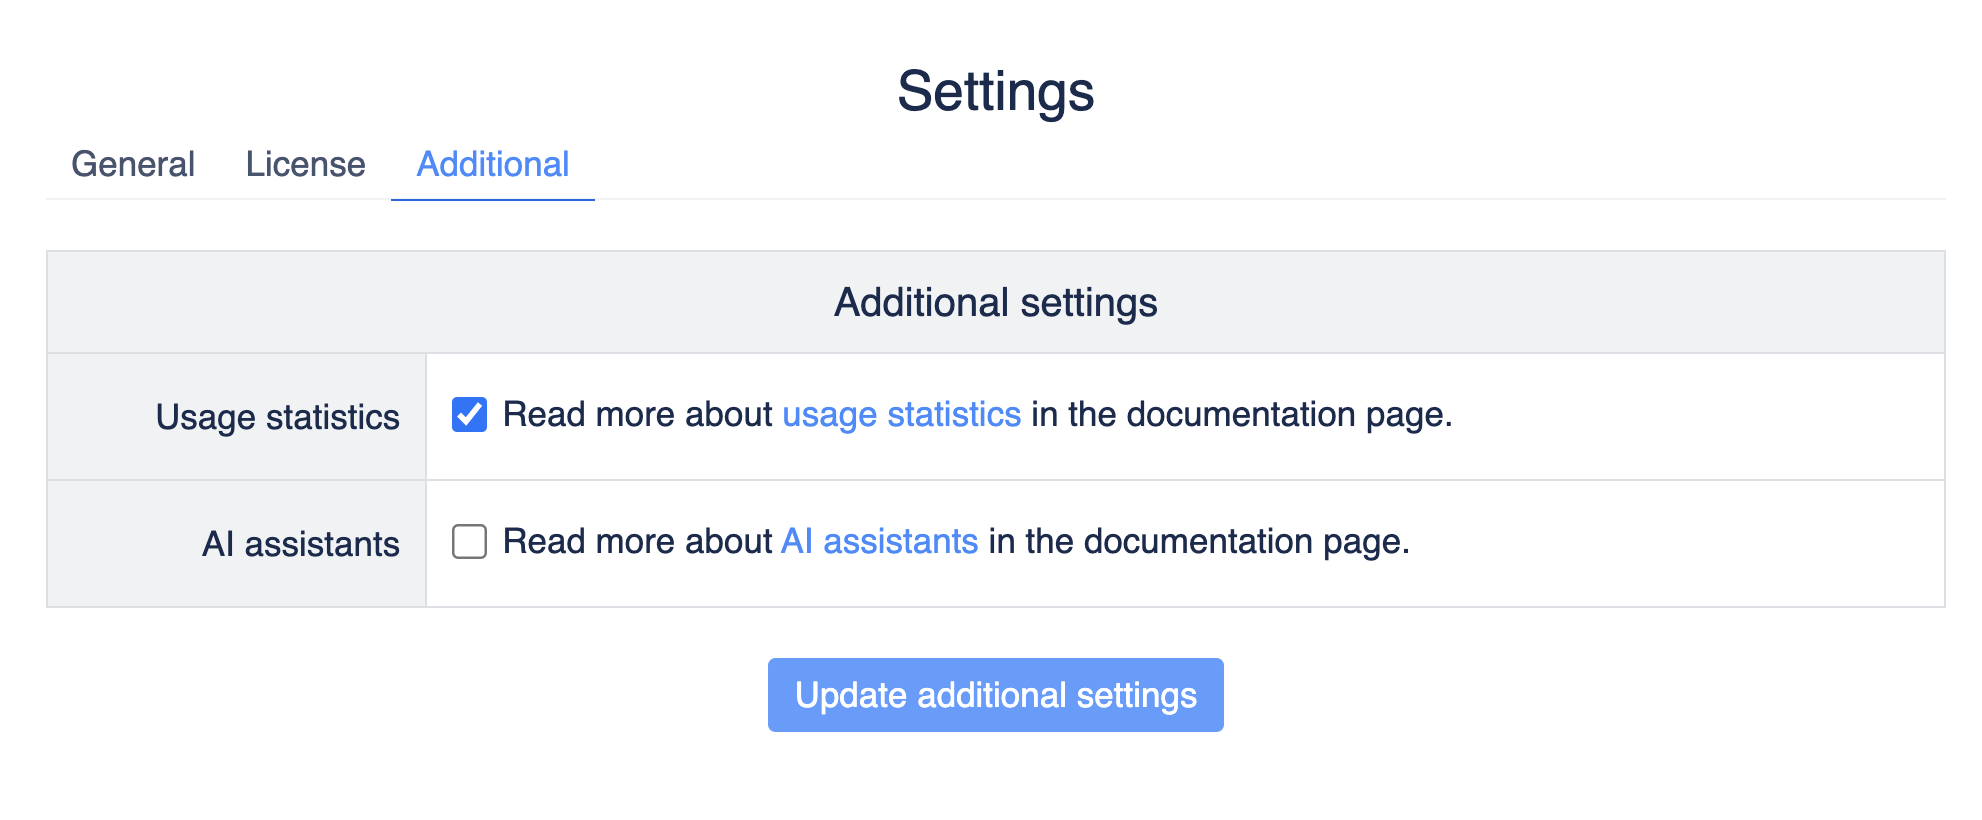Open the usage statistics documentation link
Image resolution: width=1982 pixels, height=820 pixels.
point(900,414)
